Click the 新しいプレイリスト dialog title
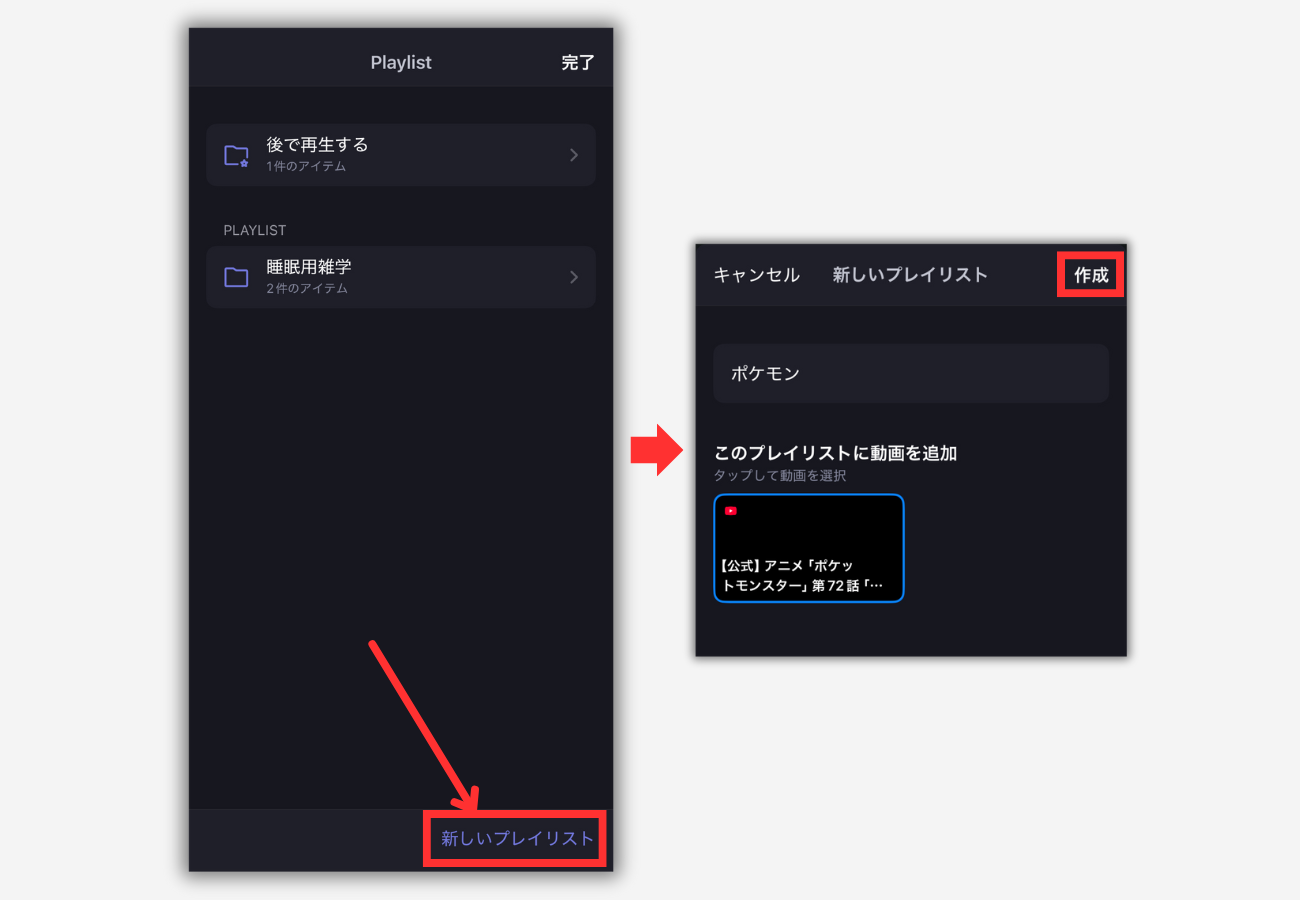The image size is (1300, 900). (910, 275)
